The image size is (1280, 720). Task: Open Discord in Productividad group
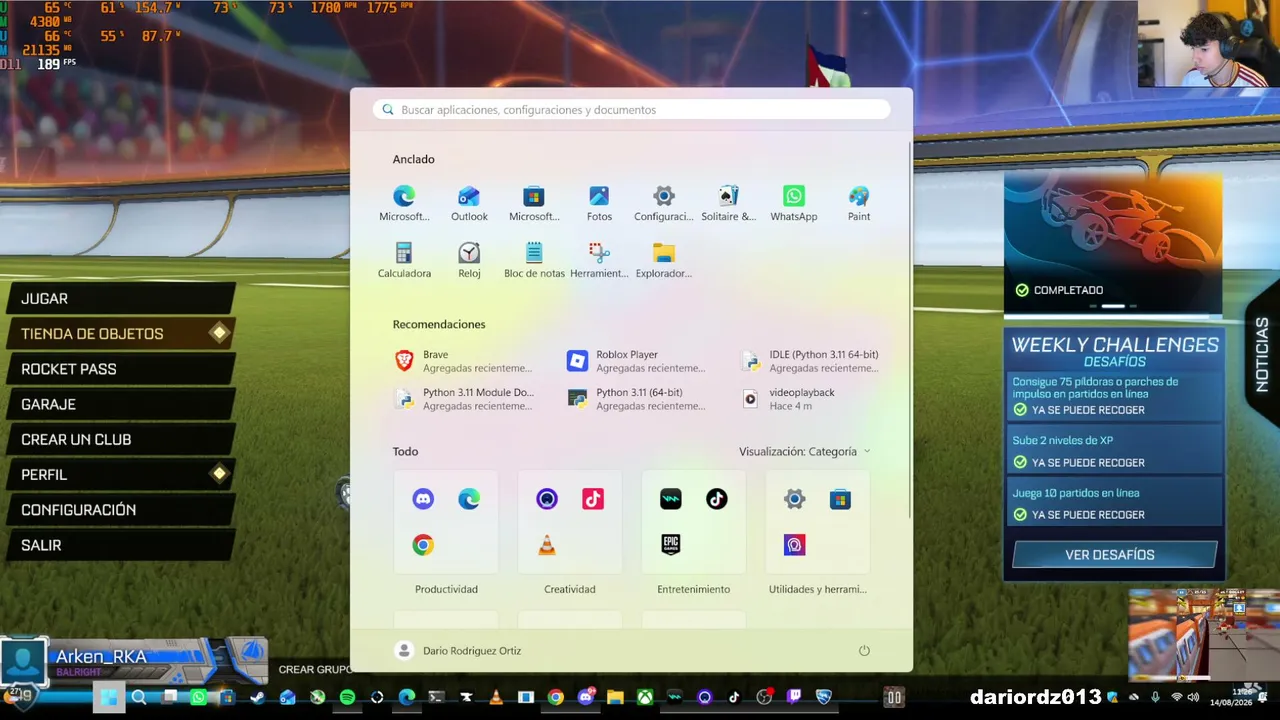423,499
